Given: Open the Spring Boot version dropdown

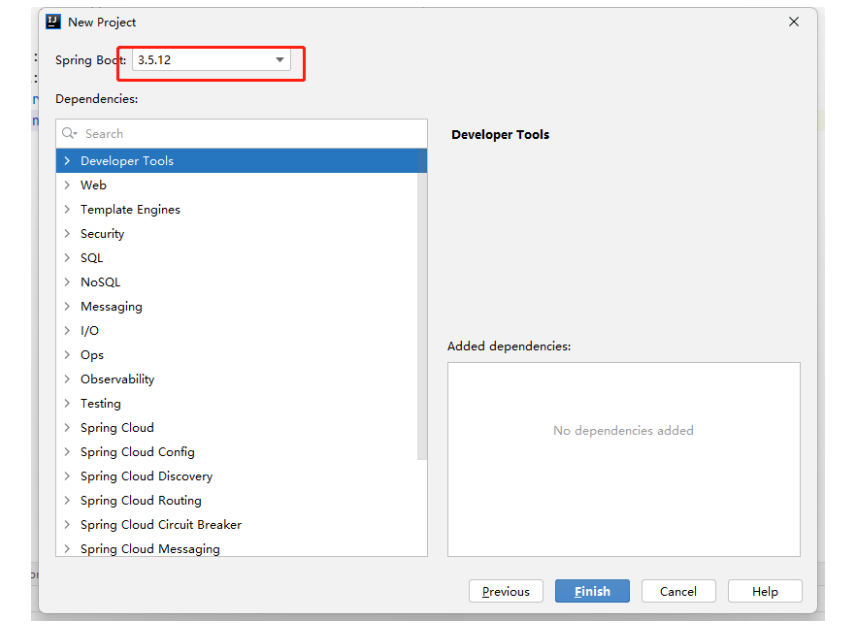Looking at the screenshot, I should point(211,60).
